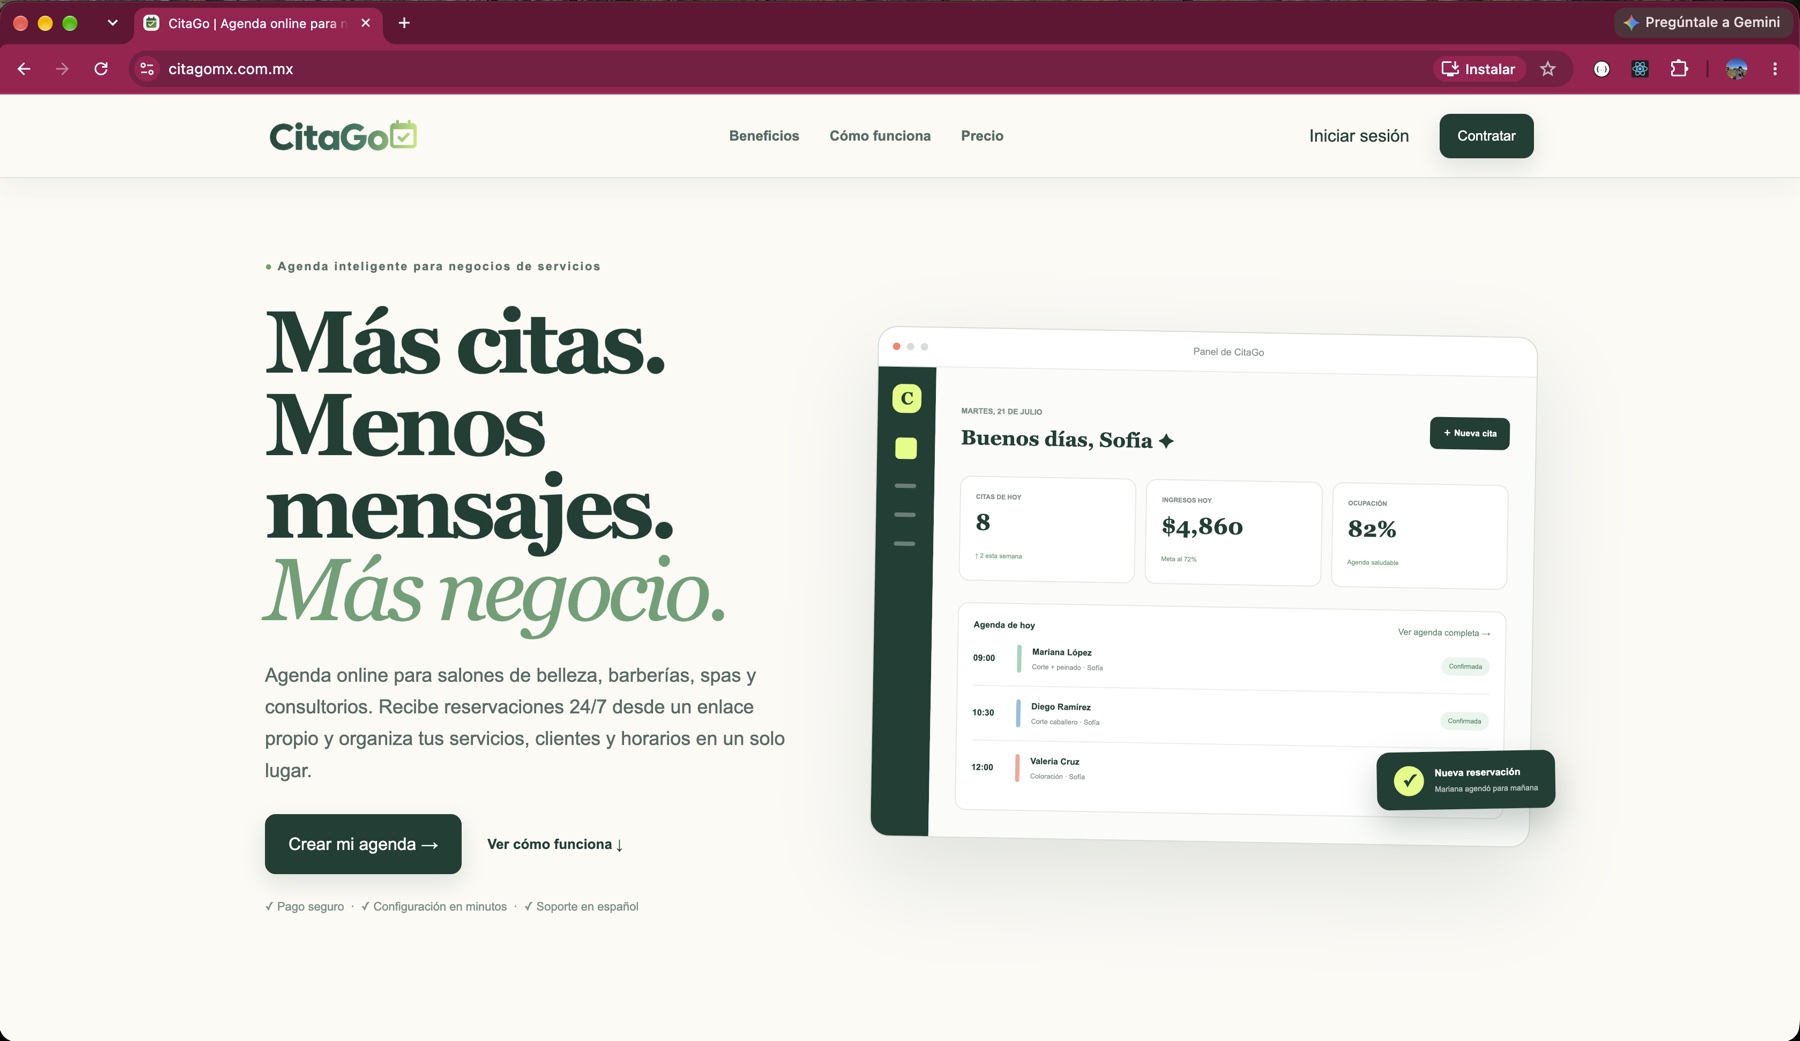Click Ver agenda completa link
1800x1041 pixels.
coord(1444,632)
